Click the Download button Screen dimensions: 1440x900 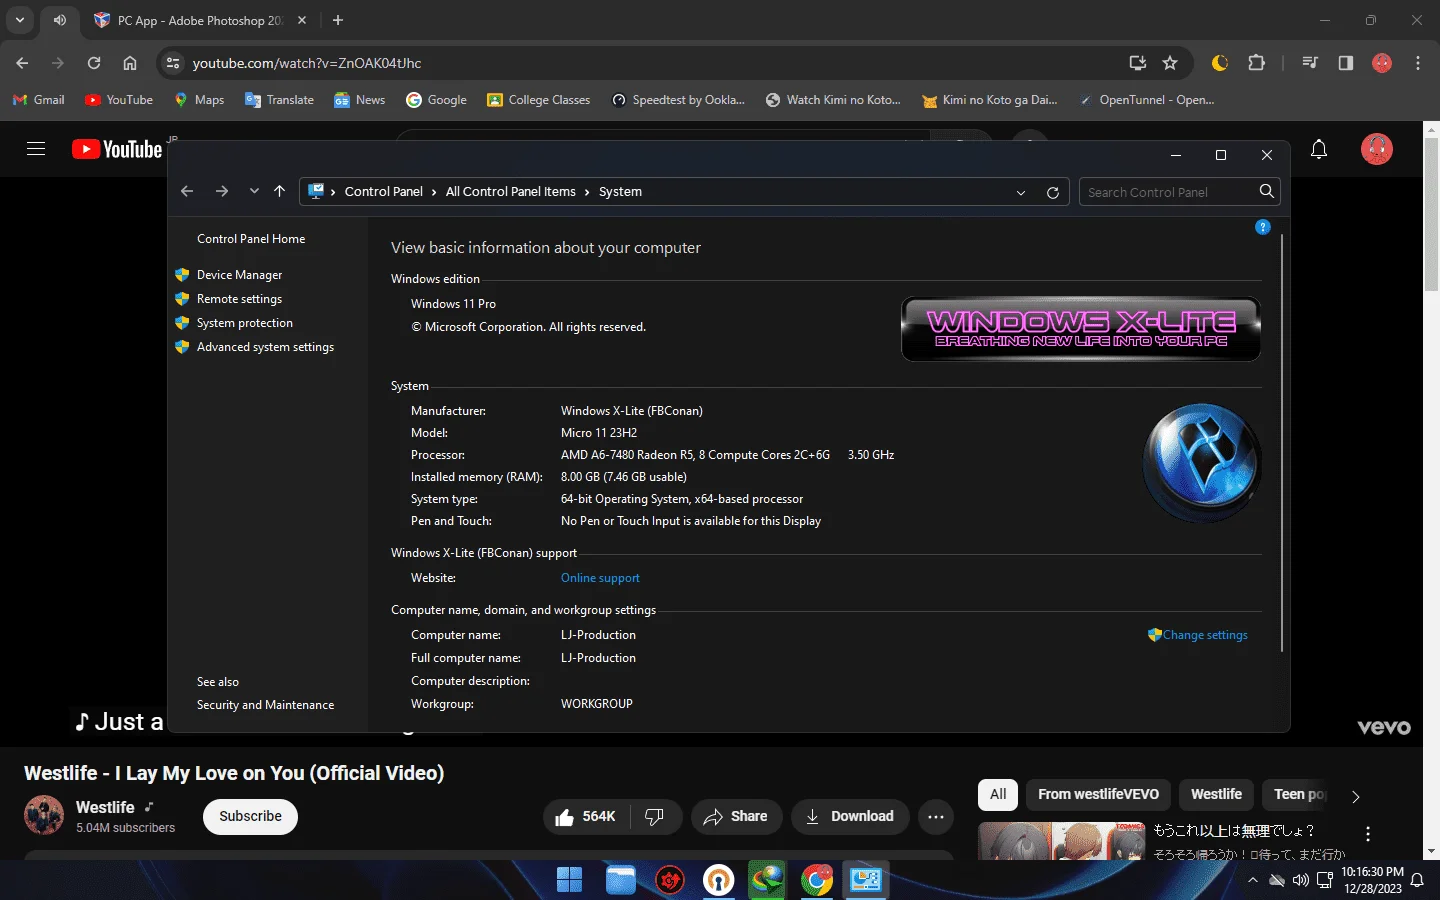850,817
